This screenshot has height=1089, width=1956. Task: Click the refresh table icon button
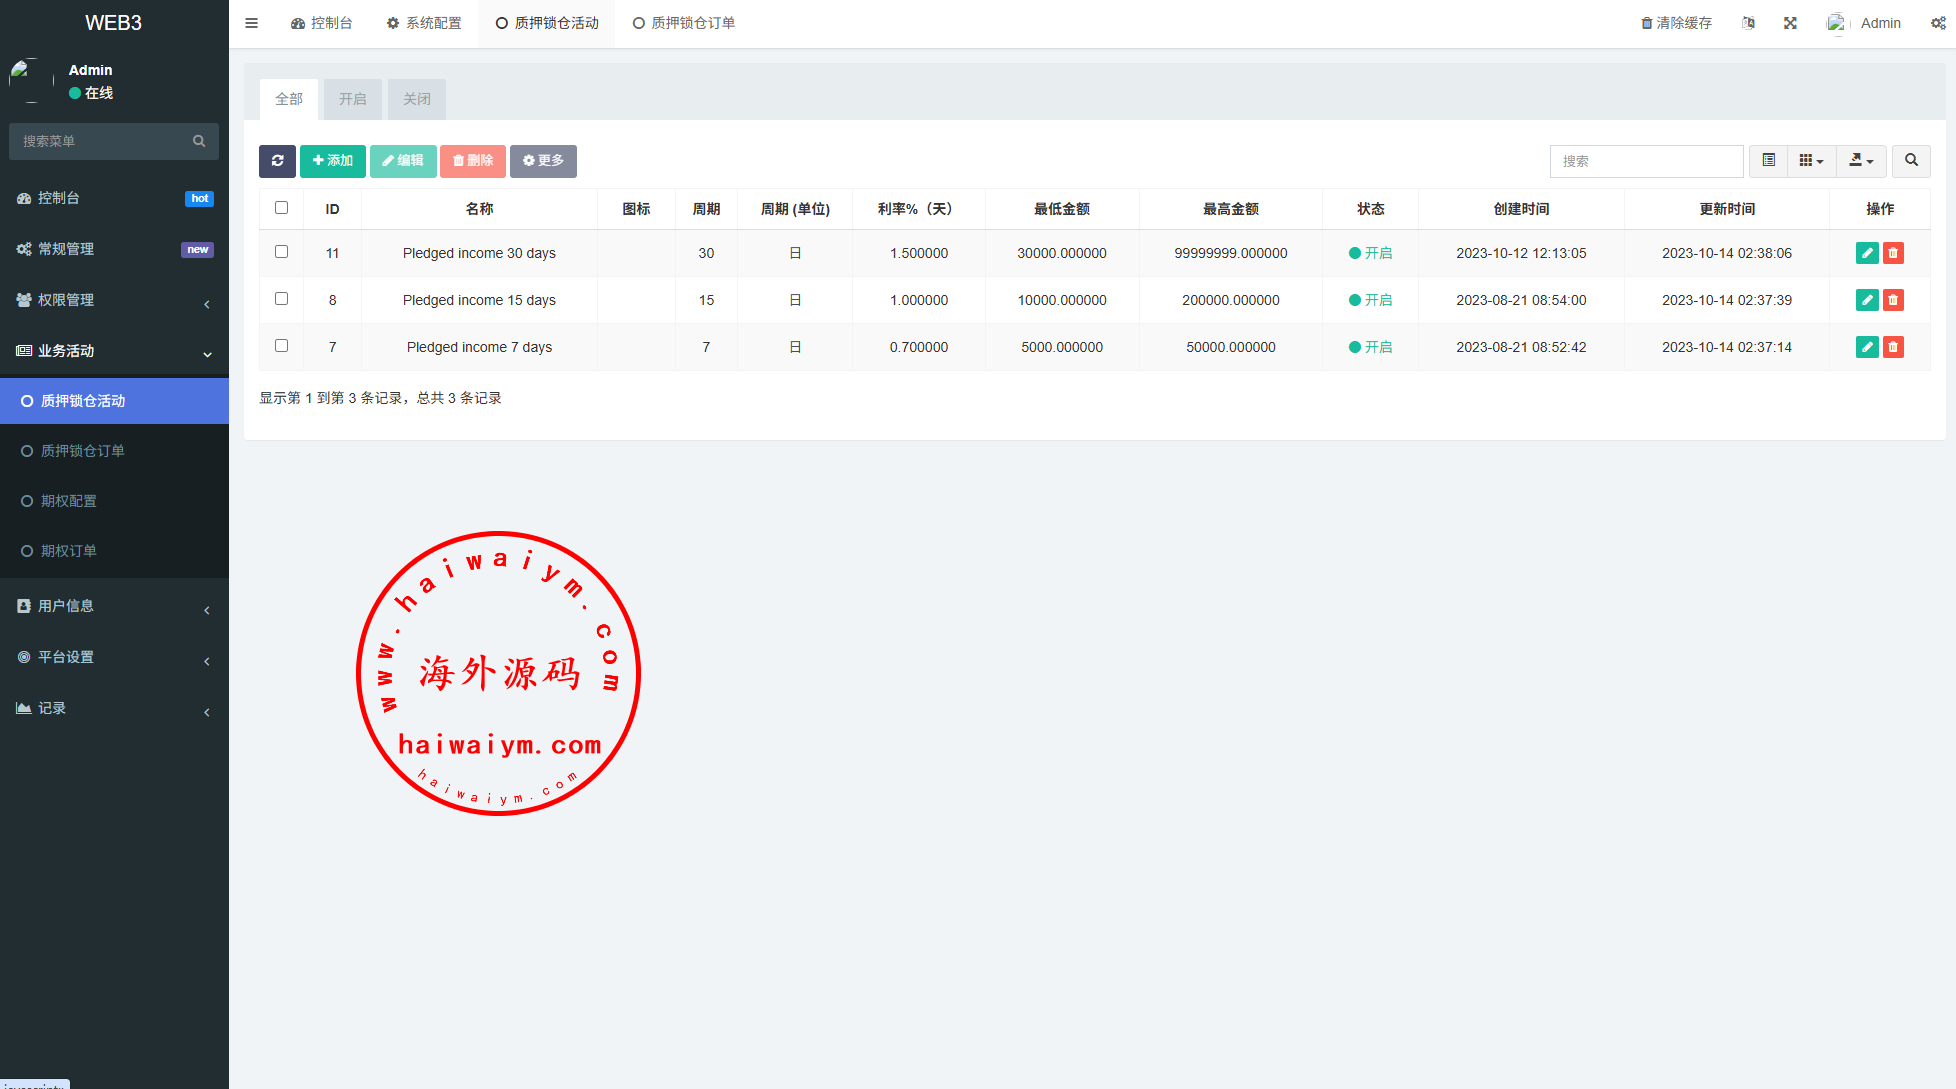277,161
